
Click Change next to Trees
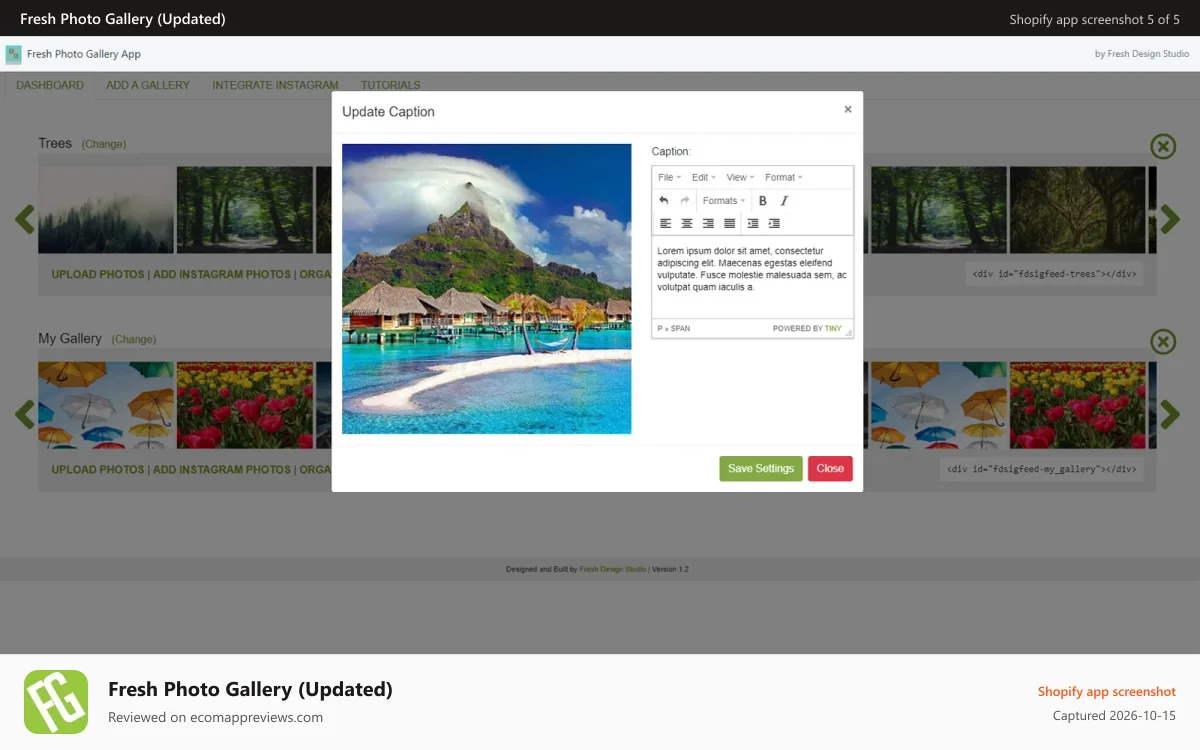point(104,144)
